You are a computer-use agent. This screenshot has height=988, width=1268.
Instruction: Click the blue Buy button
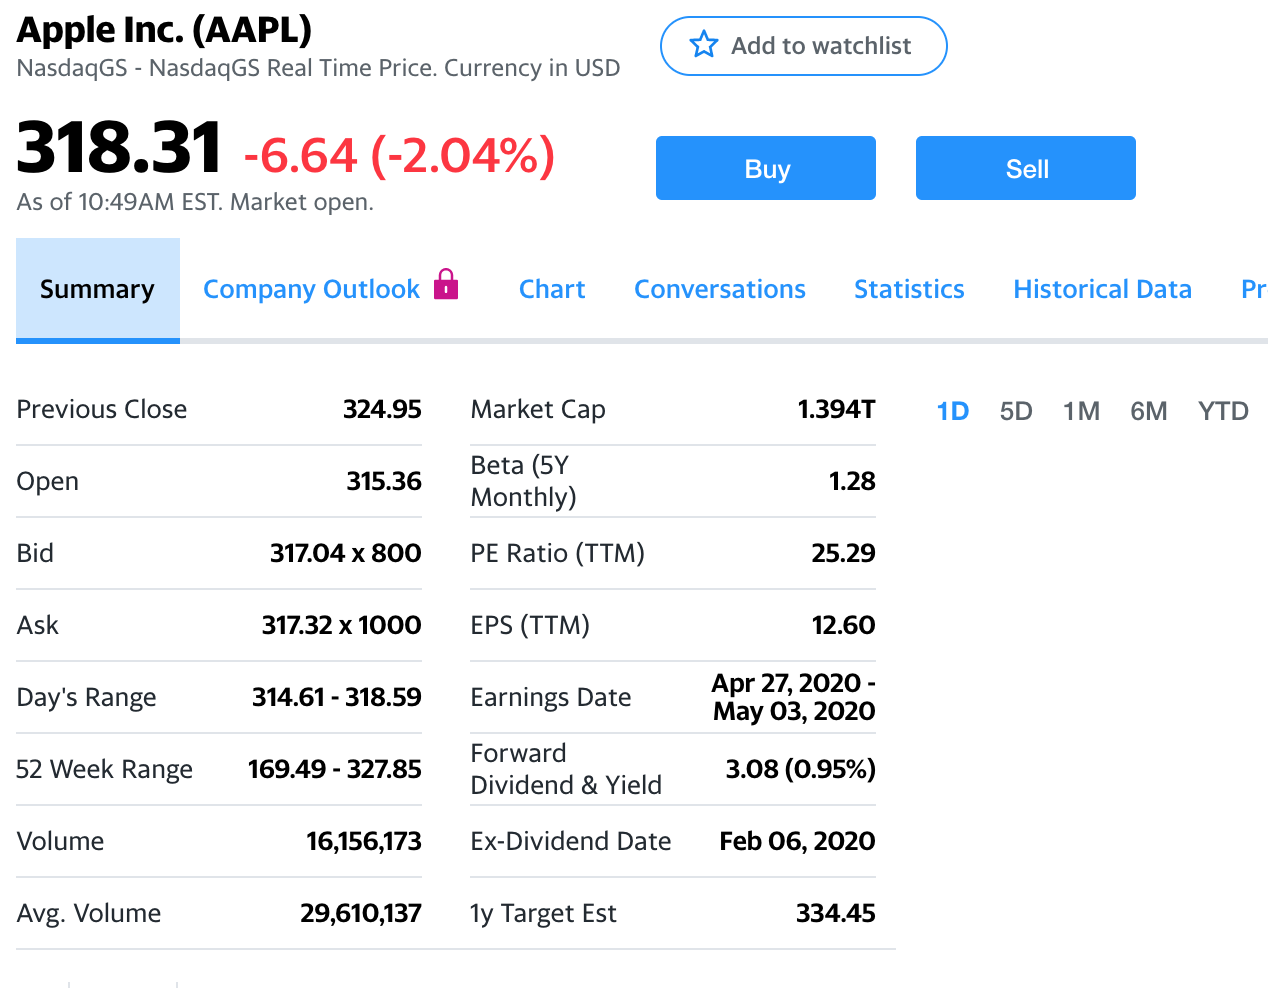766,168
